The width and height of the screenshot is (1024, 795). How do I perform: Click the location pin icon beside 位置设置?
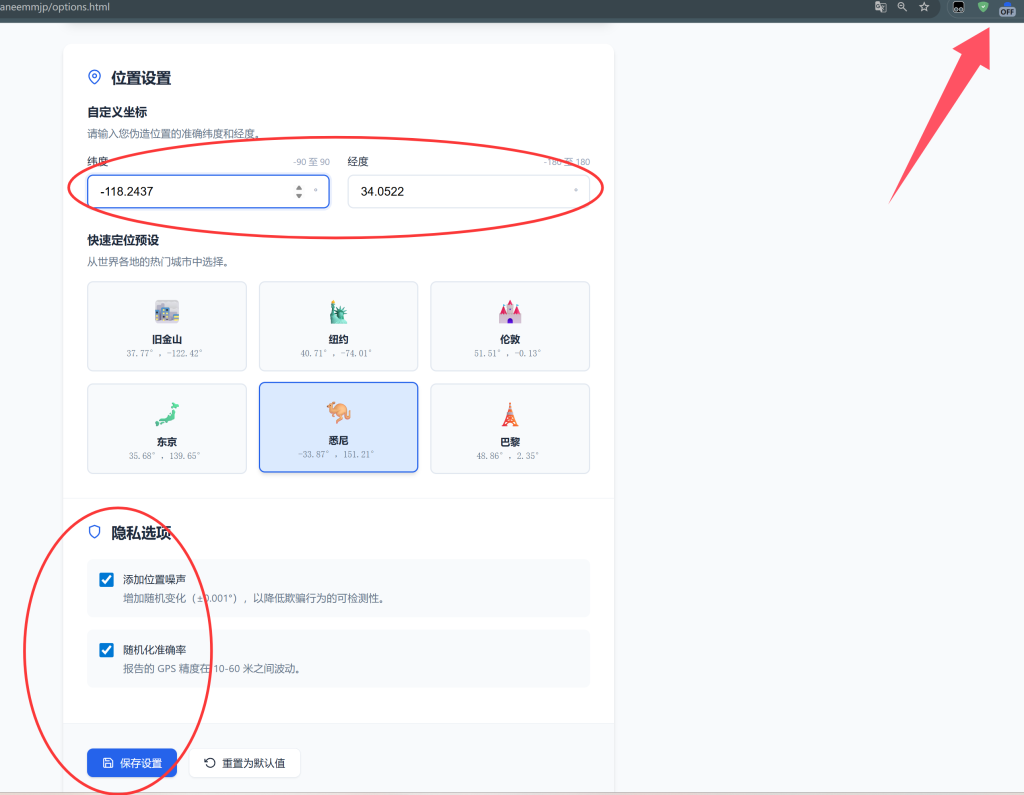point(94,77)
